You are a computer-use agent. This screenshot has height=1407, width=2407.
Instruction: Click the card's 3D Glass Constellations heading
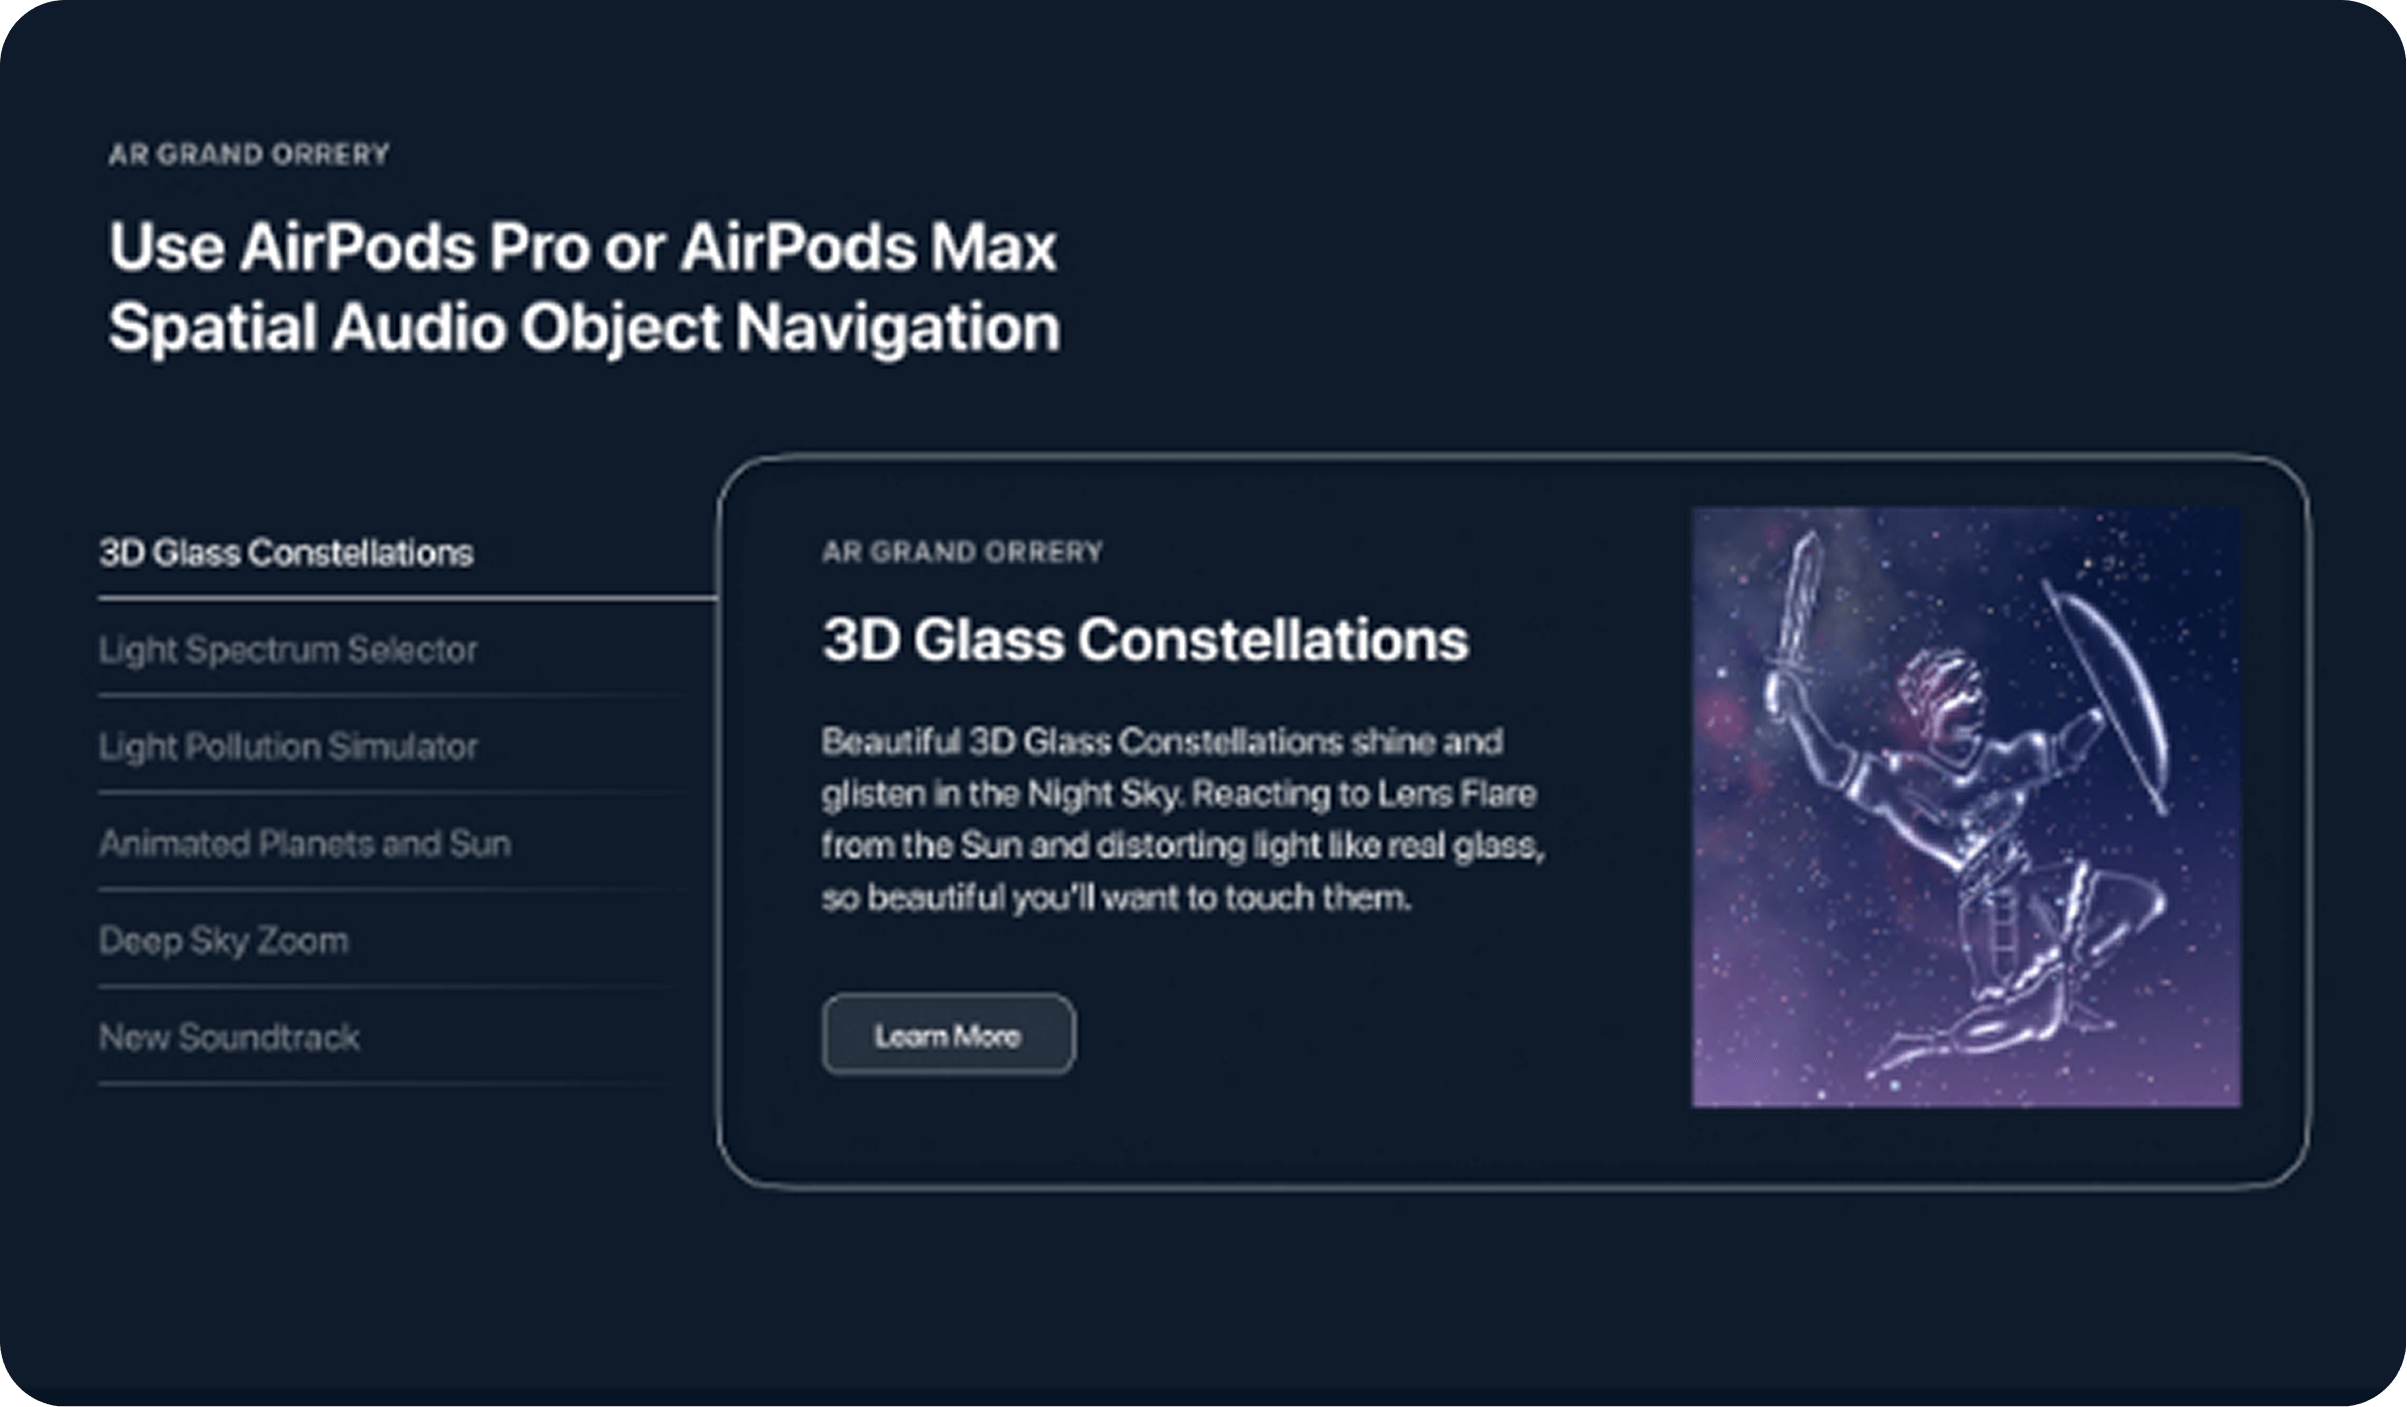point(1145,640)
